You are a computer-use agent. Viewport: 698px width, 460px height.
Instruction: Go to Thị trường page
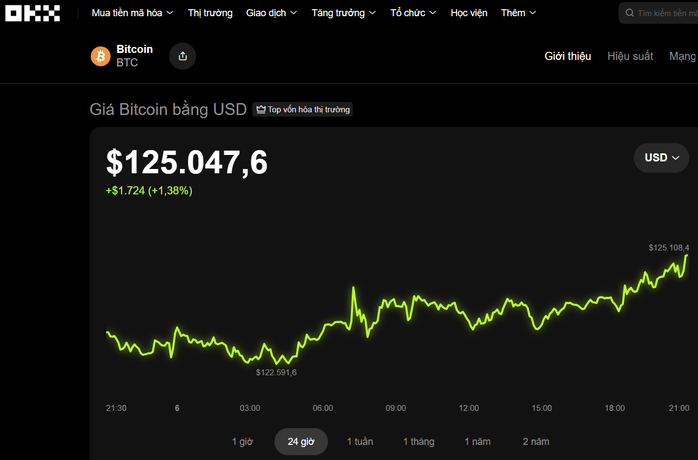click(x=210, y=13)
